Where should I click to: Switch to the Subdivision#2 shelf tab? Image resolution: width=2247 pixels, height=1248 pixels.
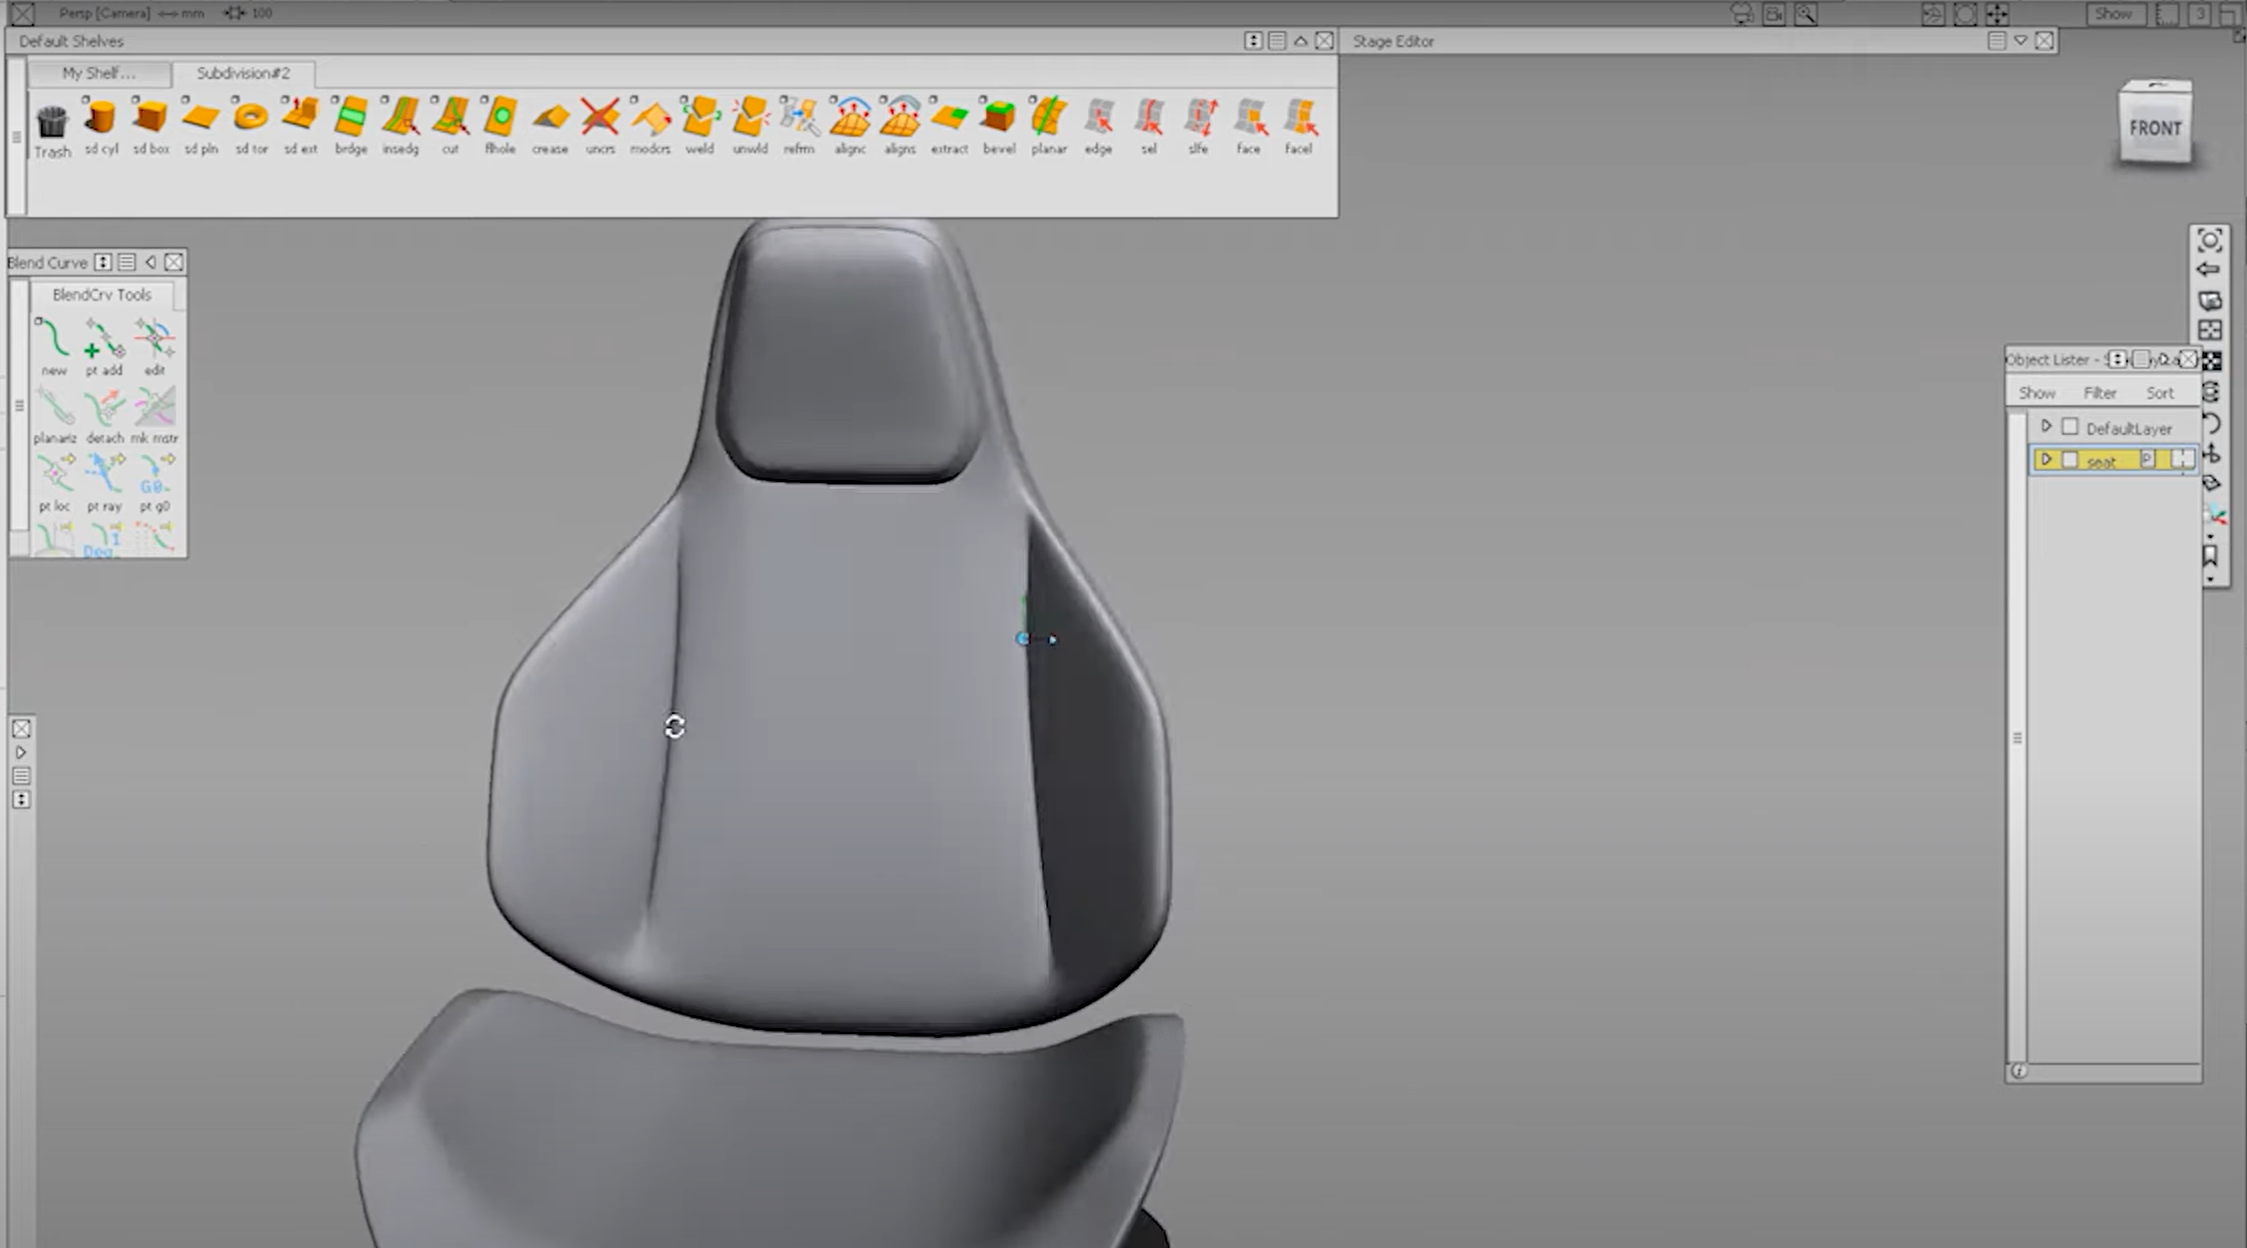coord(243,73)
